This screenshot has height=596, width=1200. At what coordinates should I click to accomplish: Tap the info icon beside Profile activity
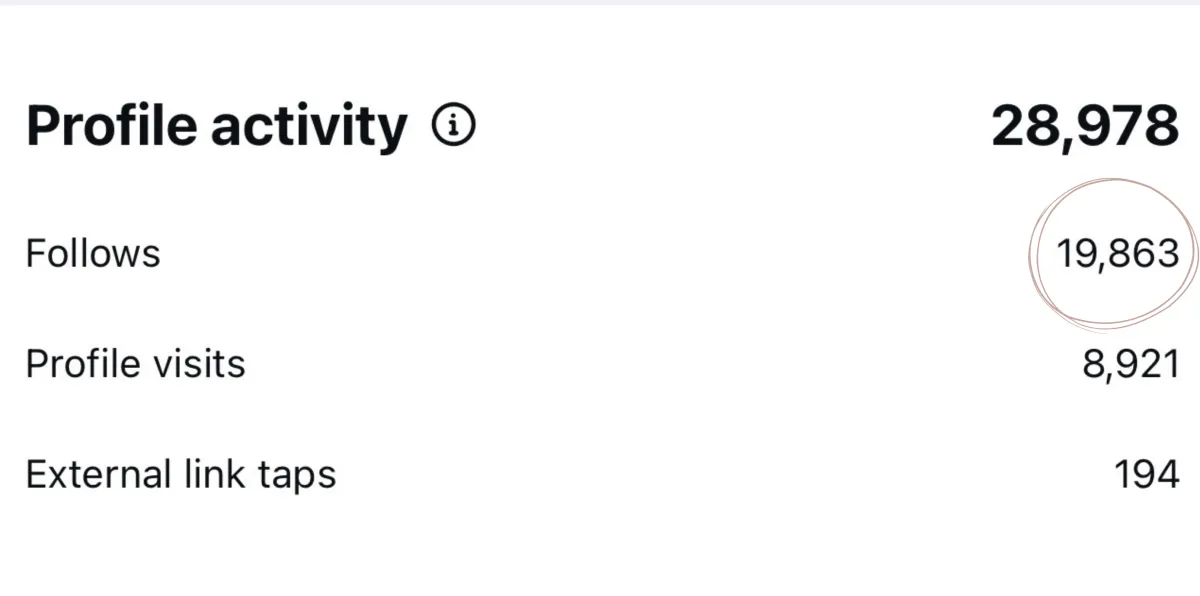coord(453,126)
